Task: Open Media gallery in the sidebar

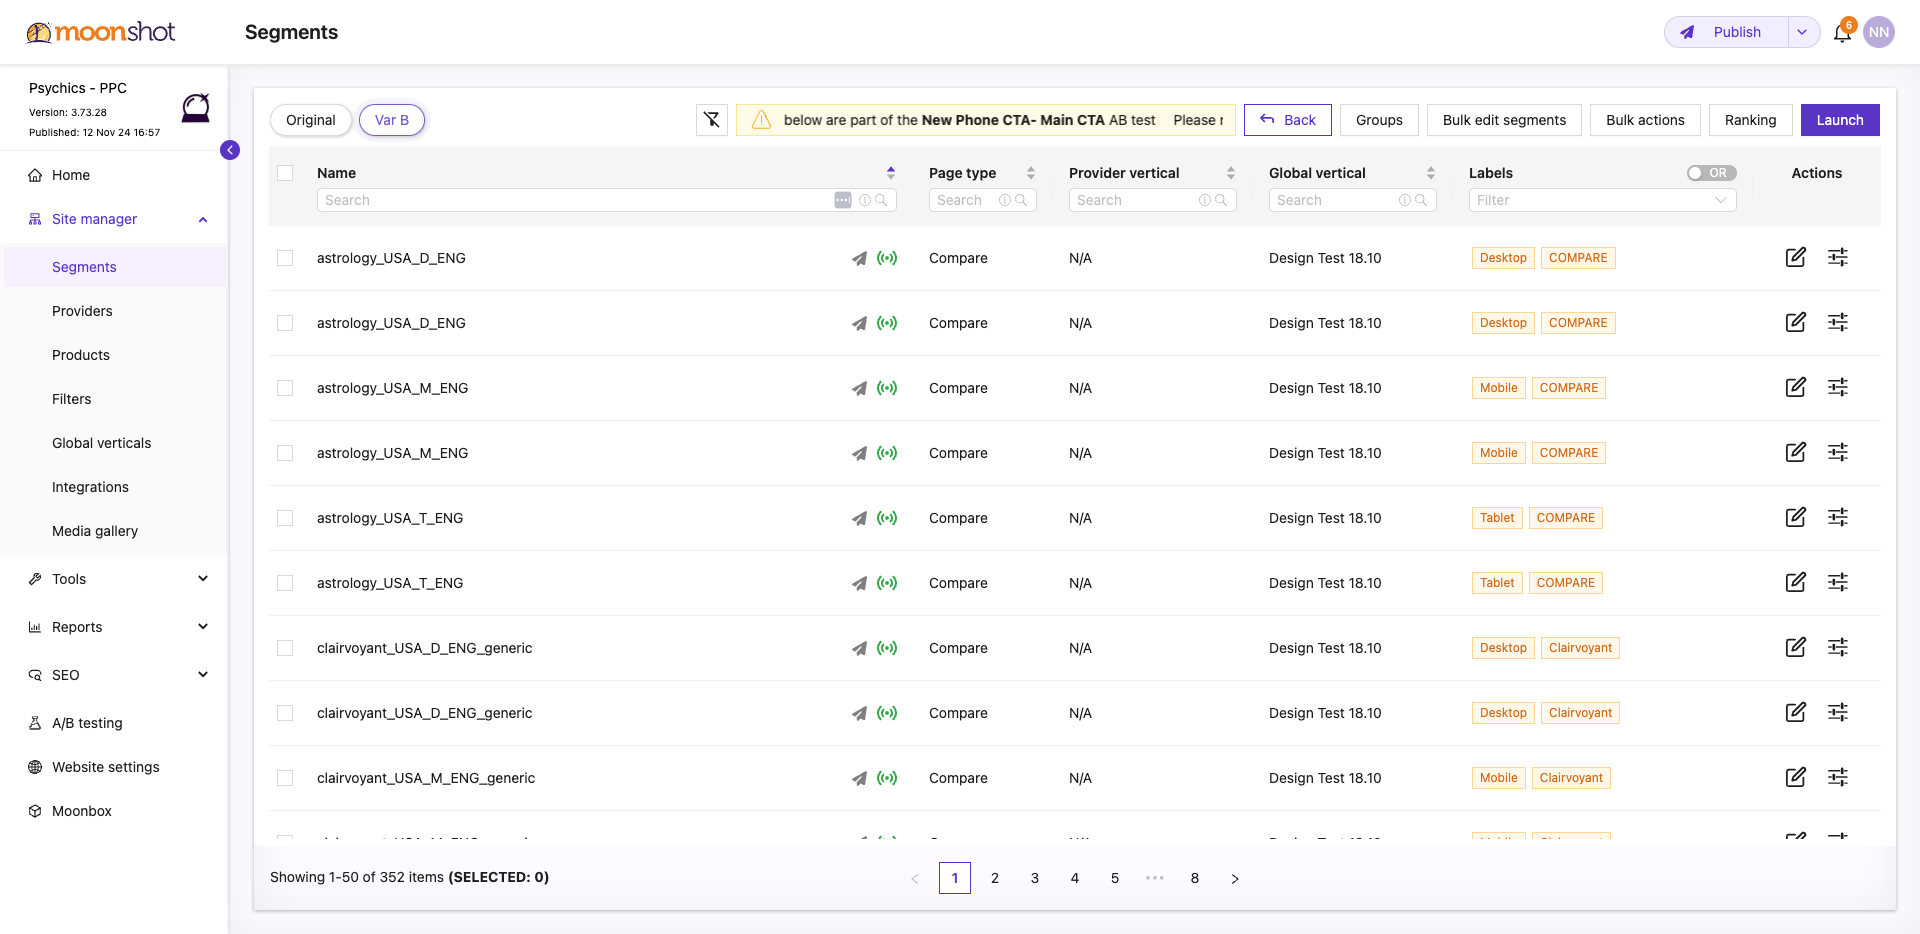Action: click(95, 531)
